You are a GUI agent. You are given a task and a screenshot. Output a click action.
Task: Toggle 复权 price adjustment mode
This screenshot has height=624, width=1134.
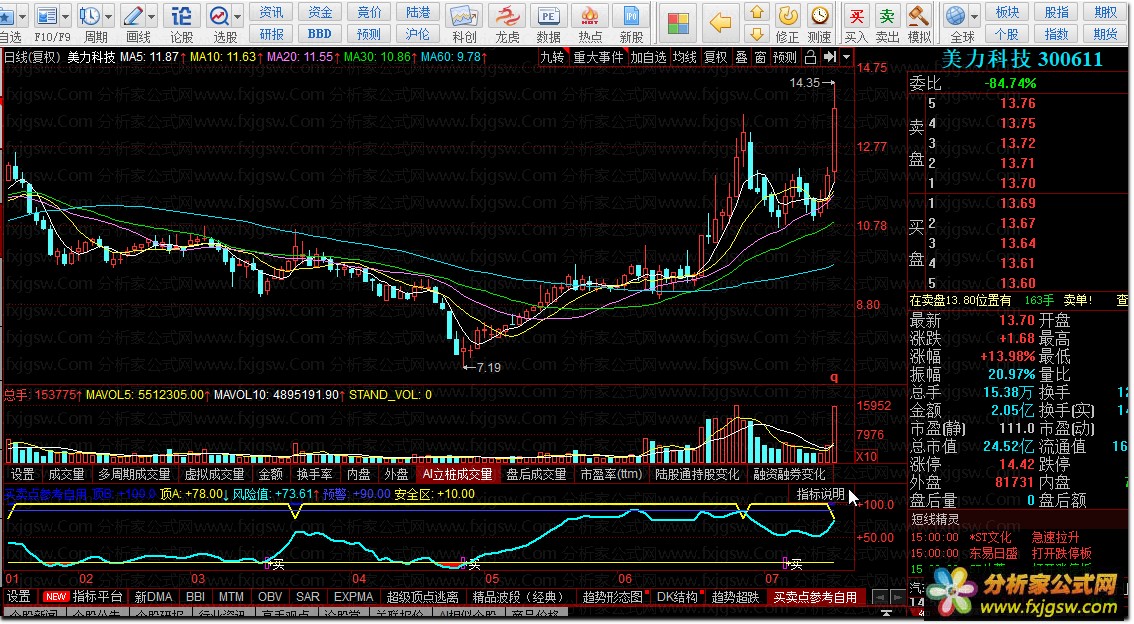715,57
